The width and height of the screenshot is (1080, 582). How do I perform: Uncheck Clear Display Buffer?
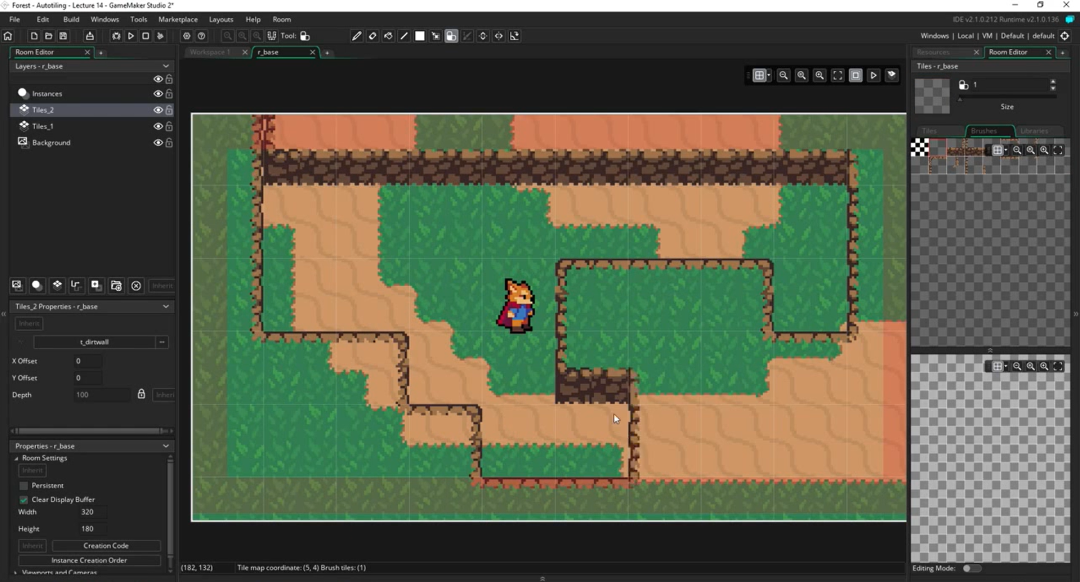click(23, 499)
